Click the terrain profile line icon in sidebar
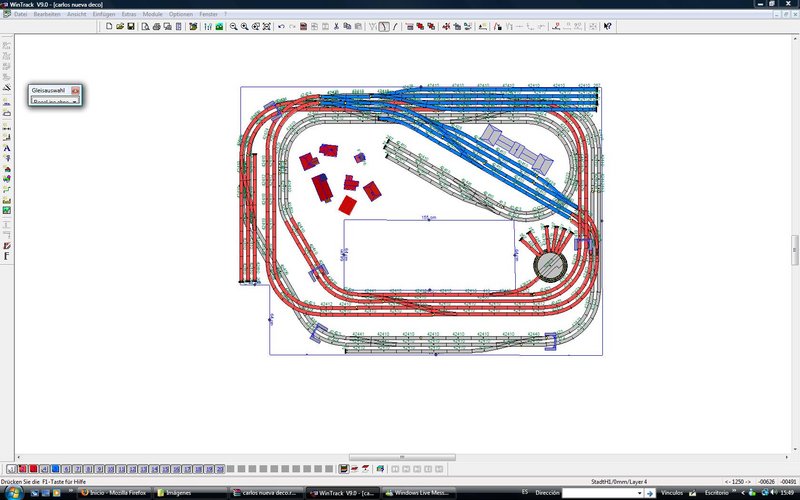 click(7, 189)
